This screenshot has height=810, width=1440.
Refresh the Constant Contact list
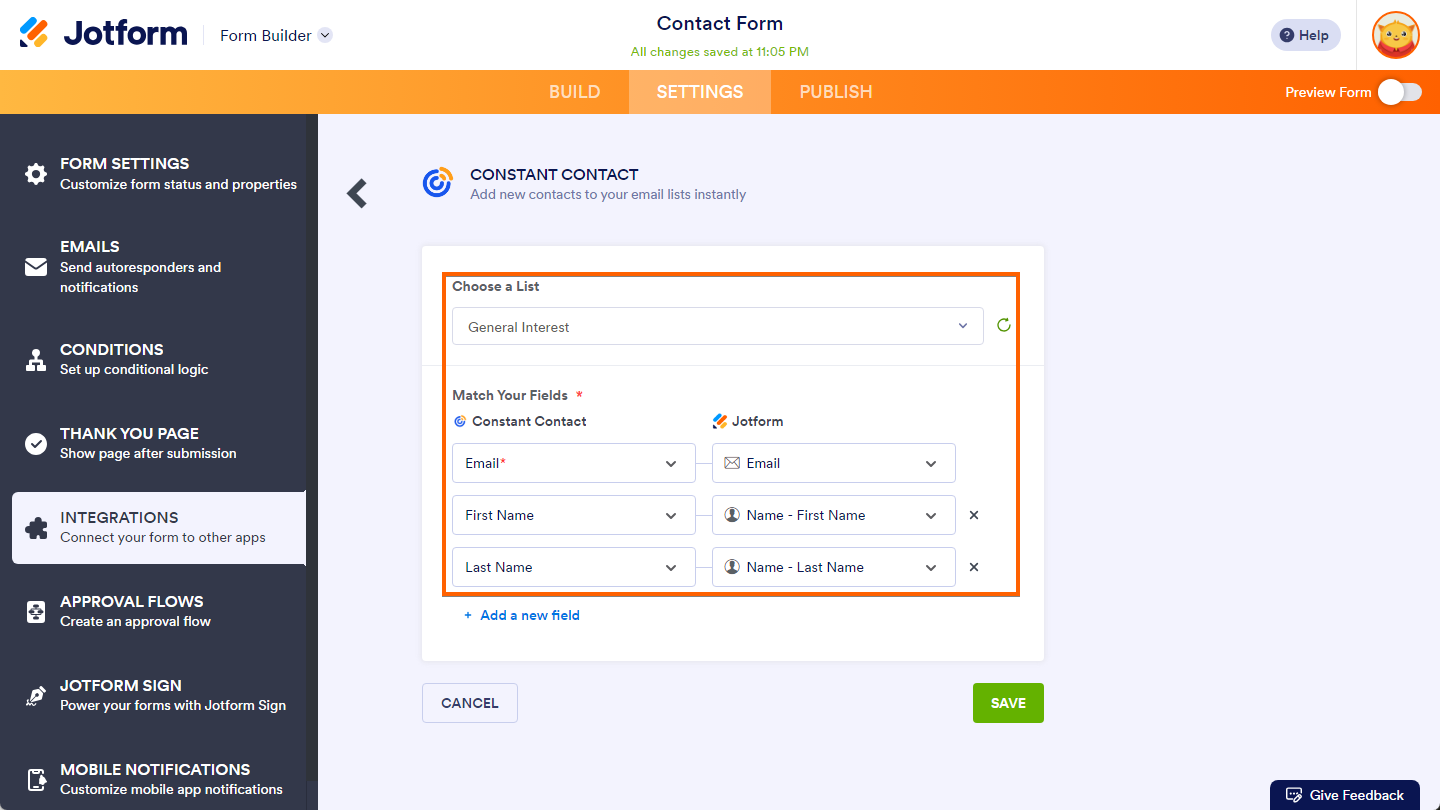[x=1004, y=325]
